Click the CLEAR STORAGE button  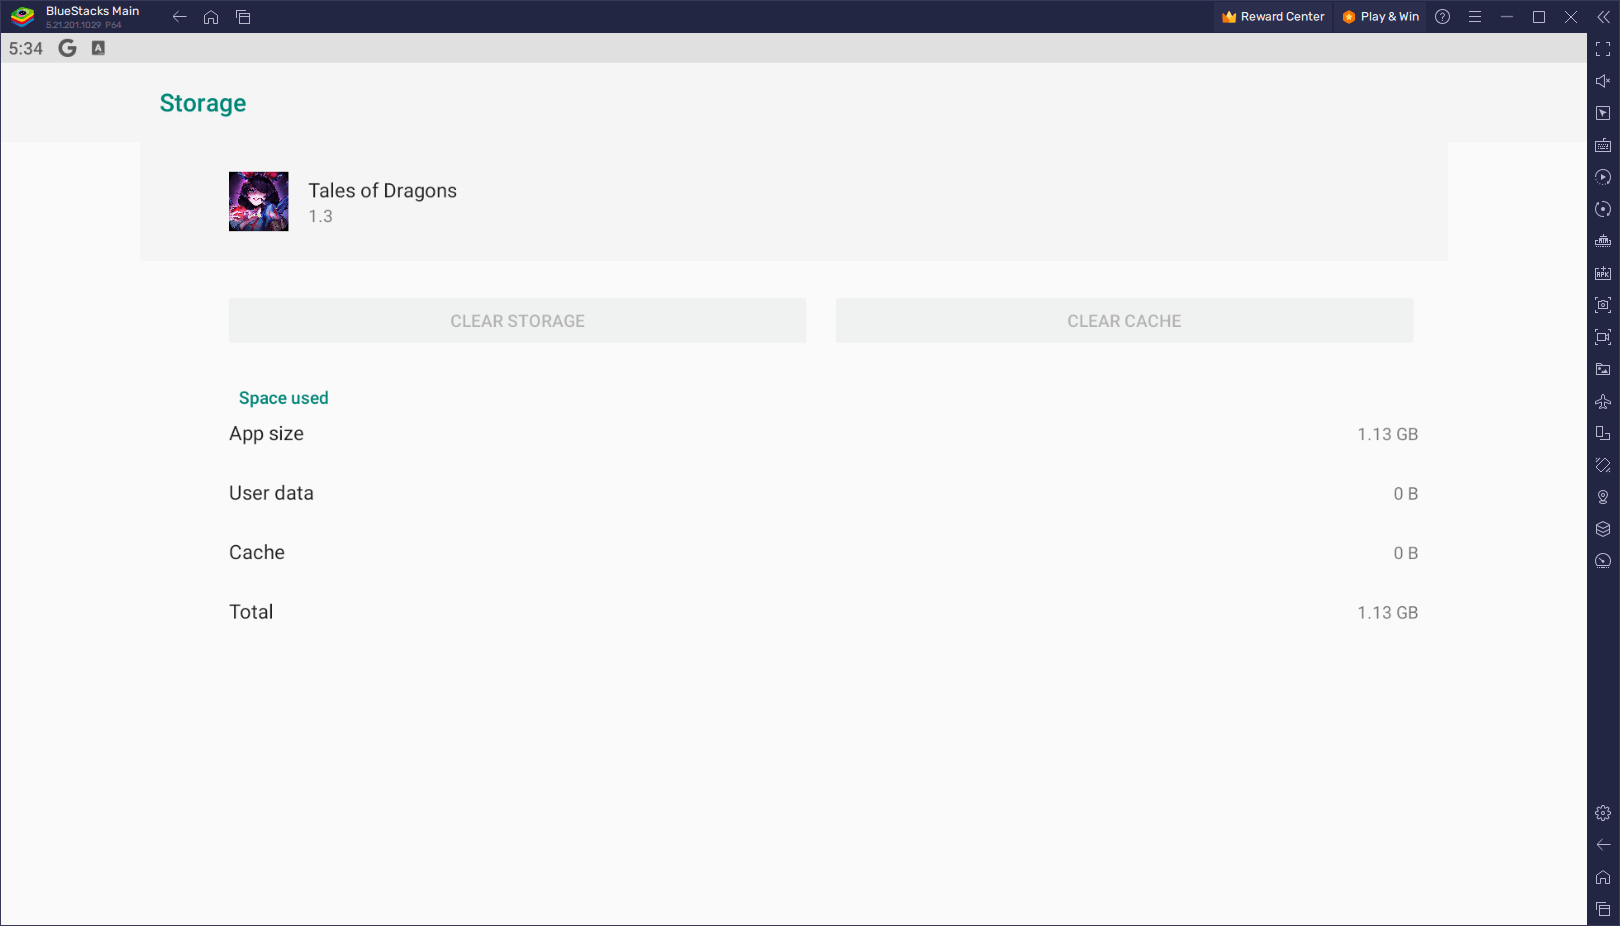pyautogui.click(x=517, y=321)
